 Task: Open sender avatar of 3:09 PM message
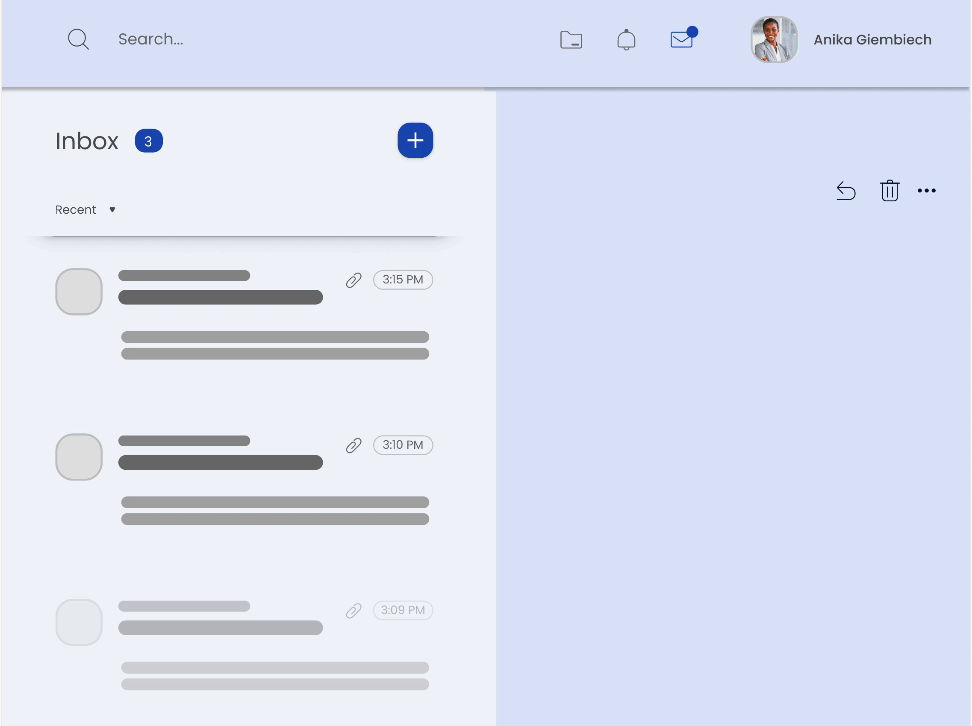(x=79, y=622)
